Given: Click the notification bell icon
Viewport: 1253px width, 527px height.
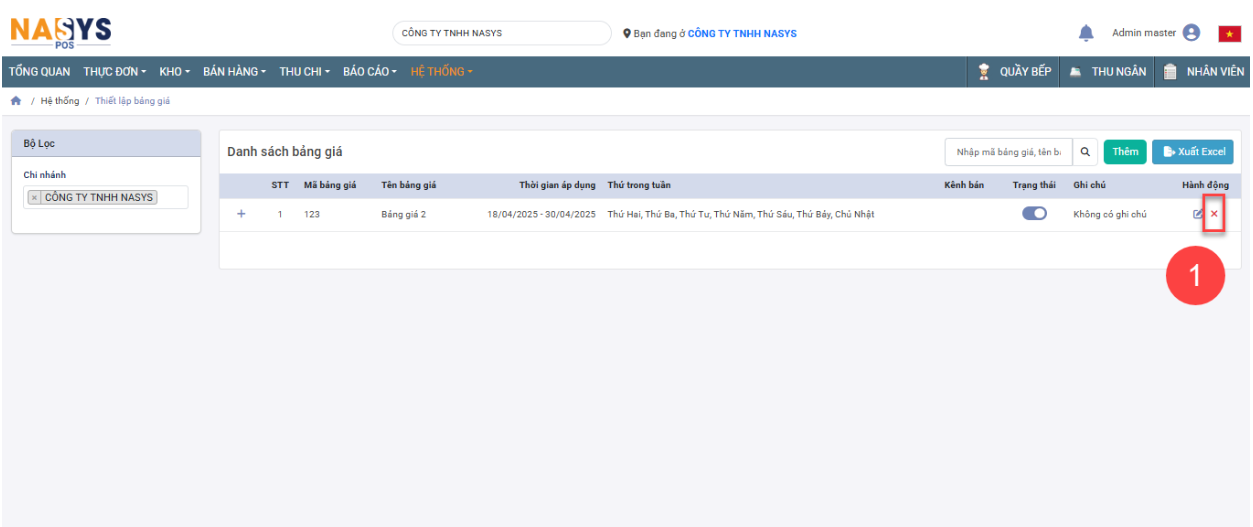Looking at the screenshot, I should 1086,33.
